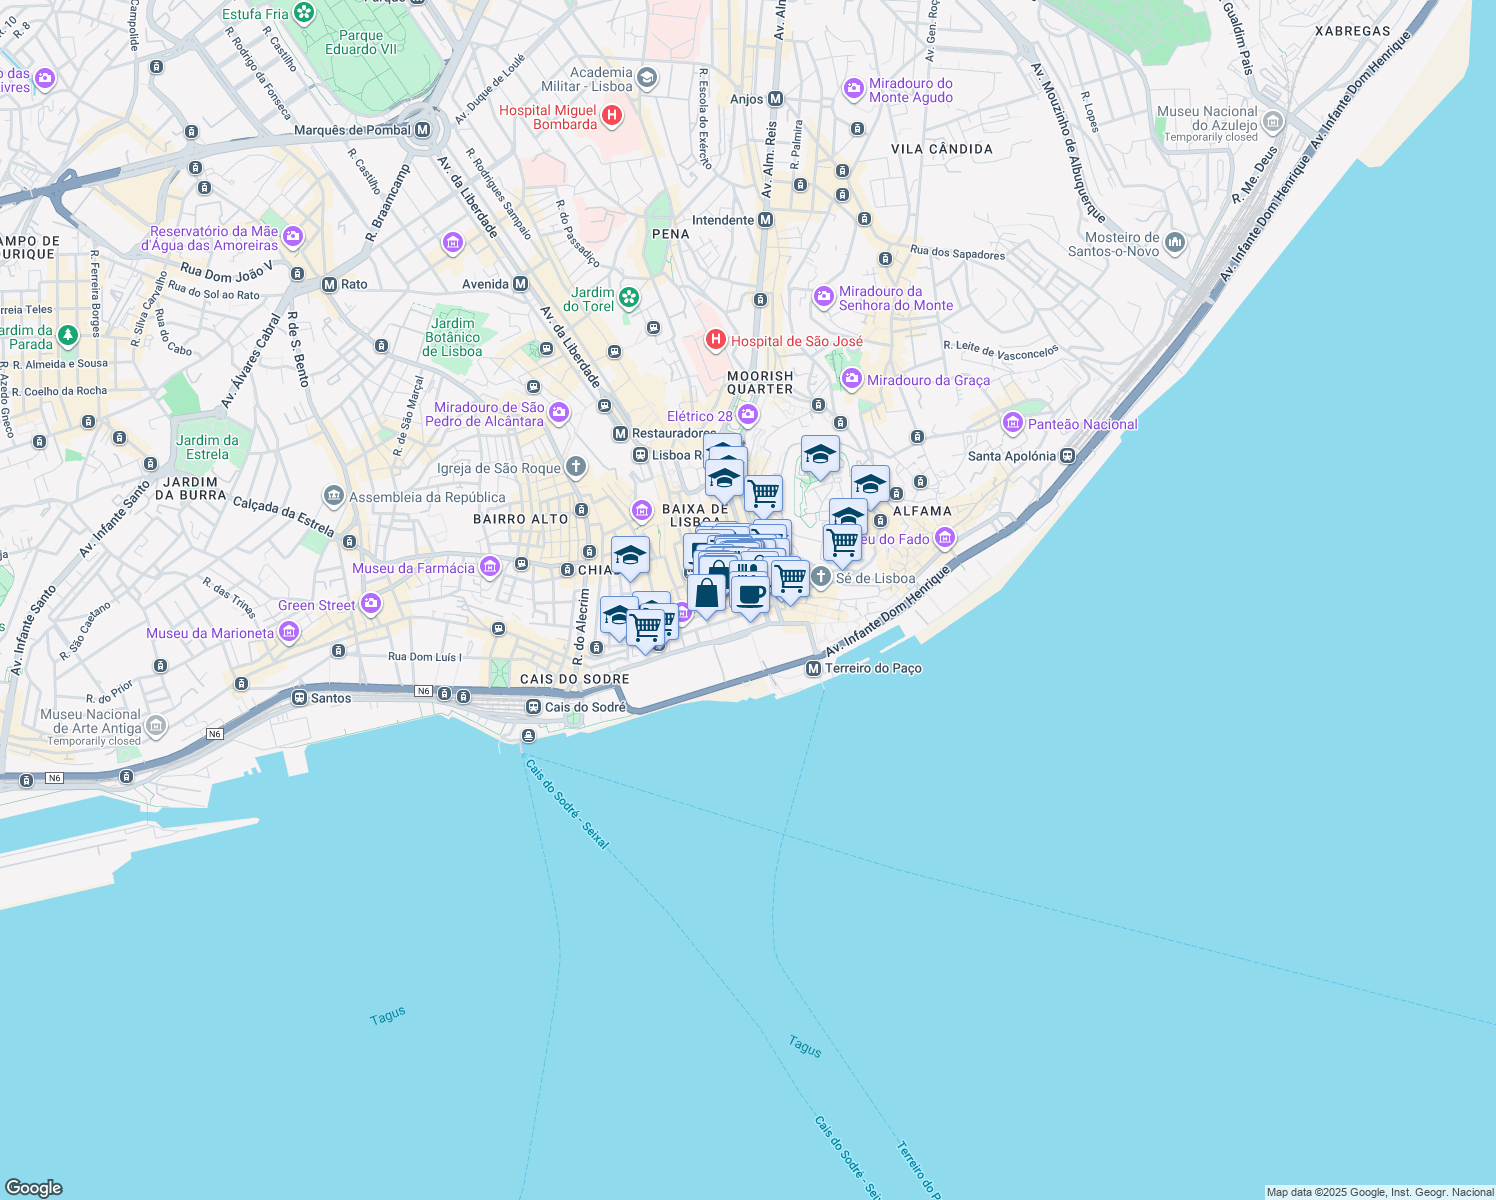Click the Terreiro do Paço metro icon
Viewport: 1496px width, 1200px height.
point(813,668)
